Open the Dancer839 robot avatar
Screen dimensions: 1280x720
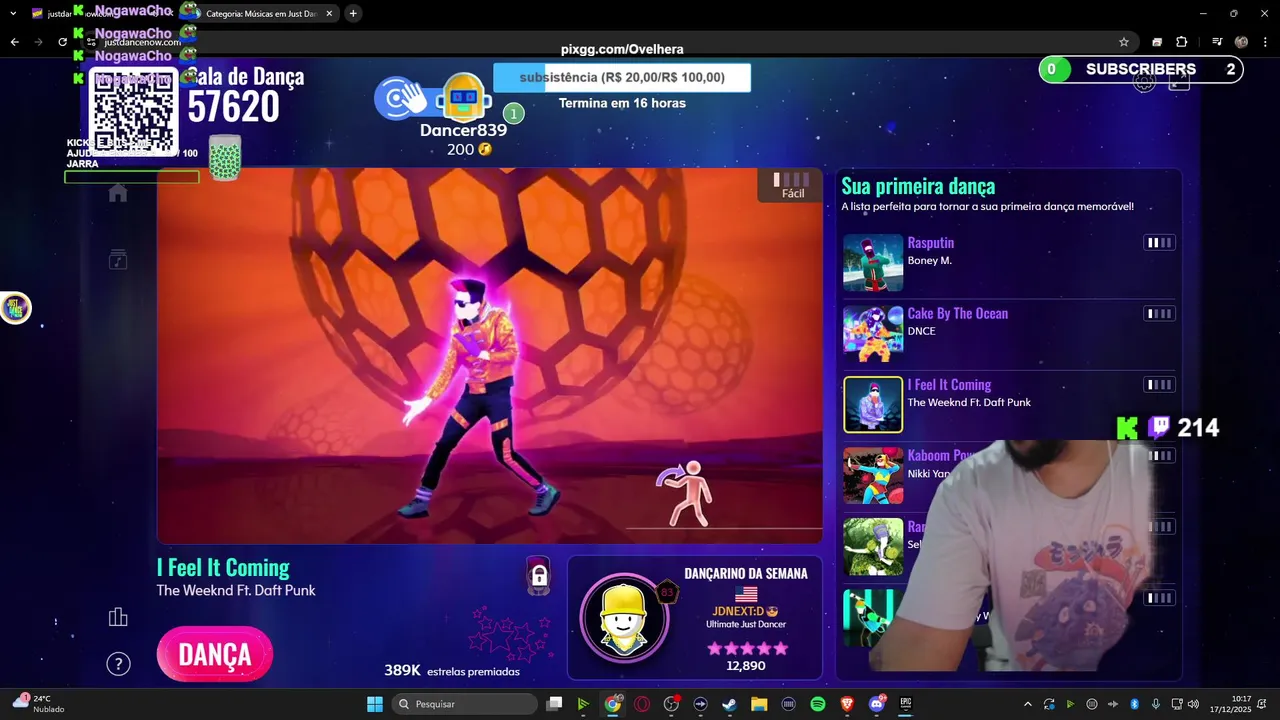[463, 97]
